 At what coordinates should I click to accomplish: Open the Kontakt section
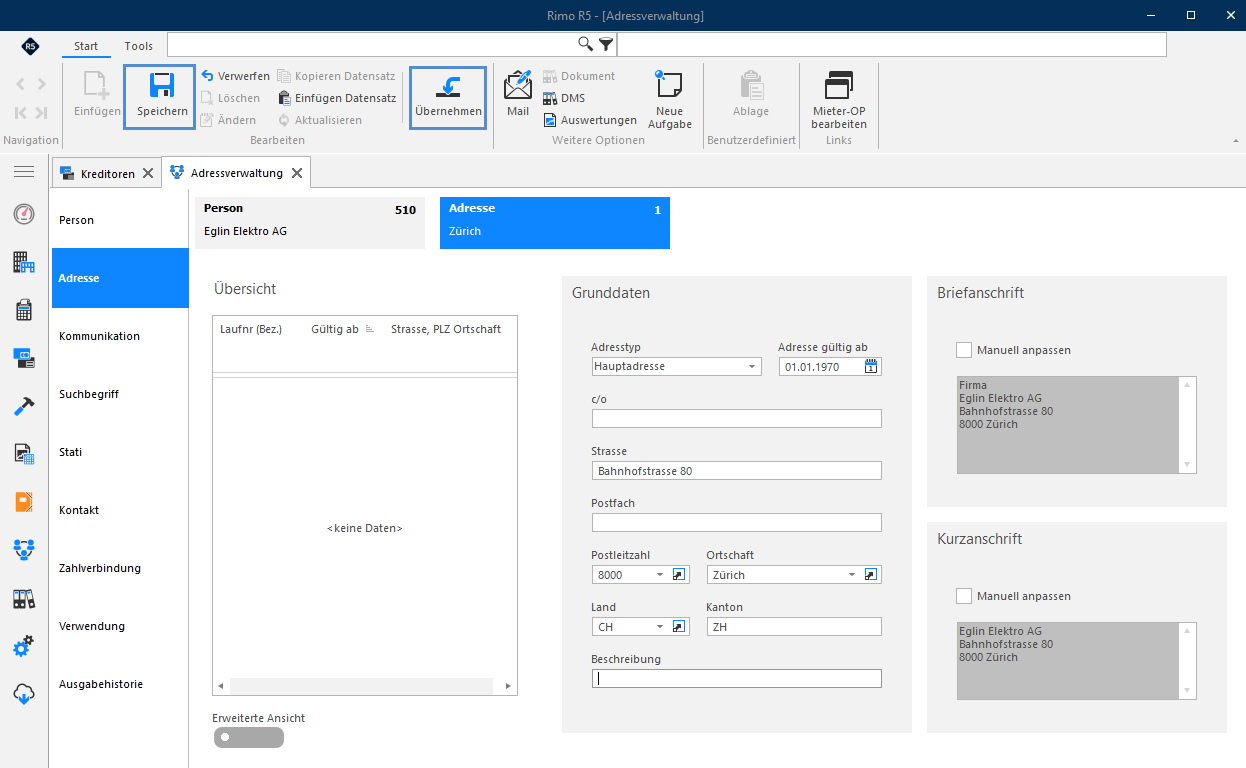pyautogui.click(x=119, y=510)
